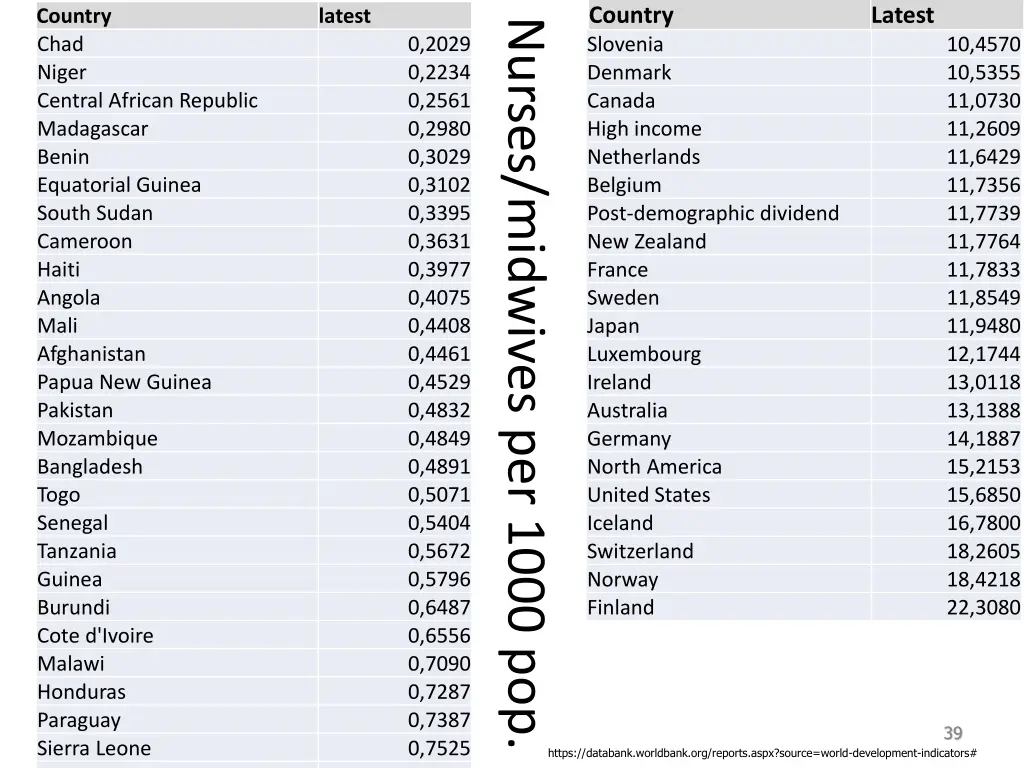
Task: Open the databank.worldbank.org source link
Action: pos(762,753)
